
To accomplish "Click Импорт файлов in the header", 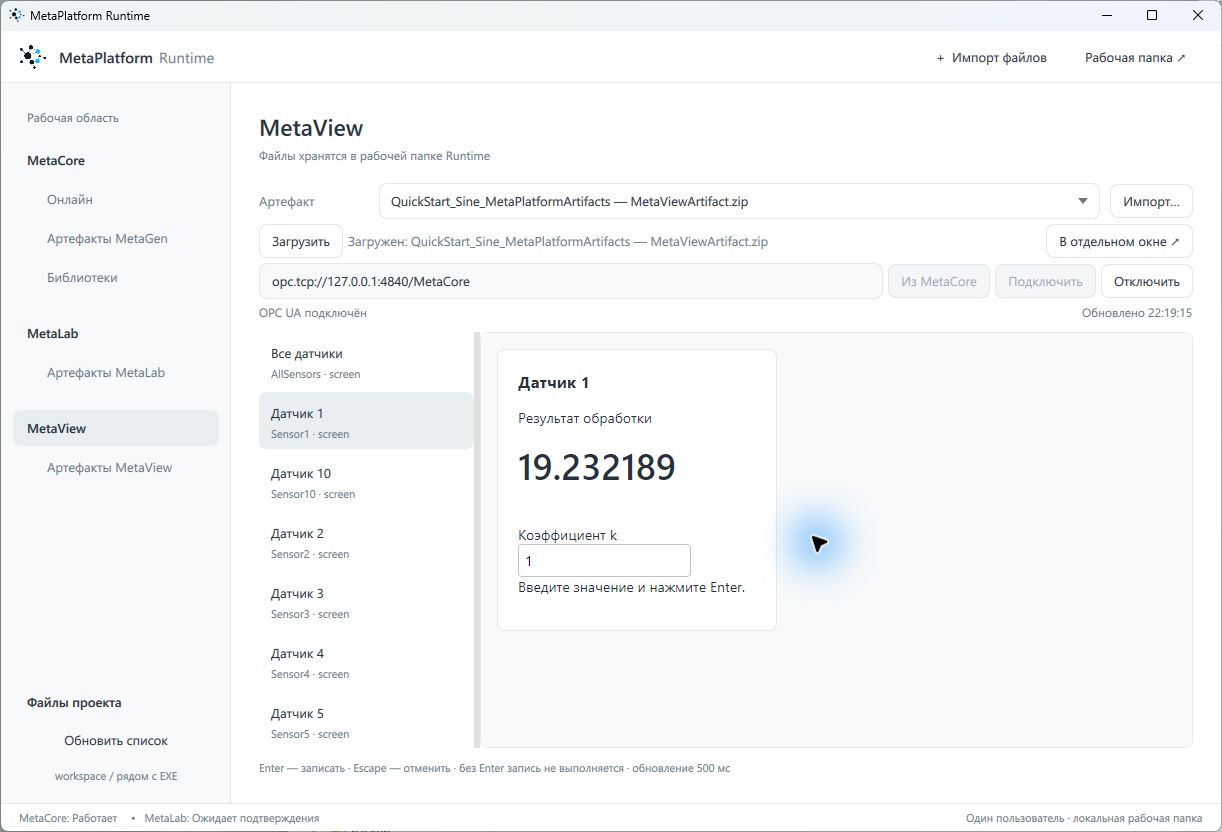I will [x=991, y=58].
